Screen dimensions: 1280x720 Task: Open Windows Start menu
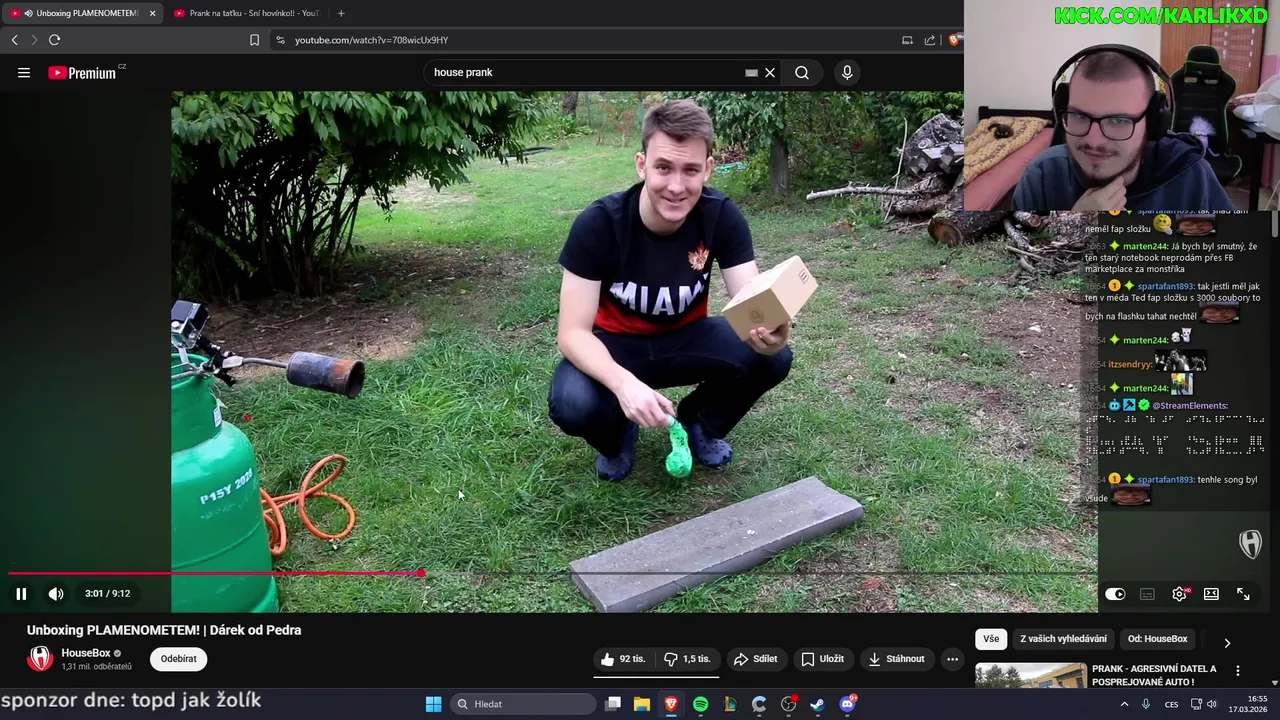433,704
